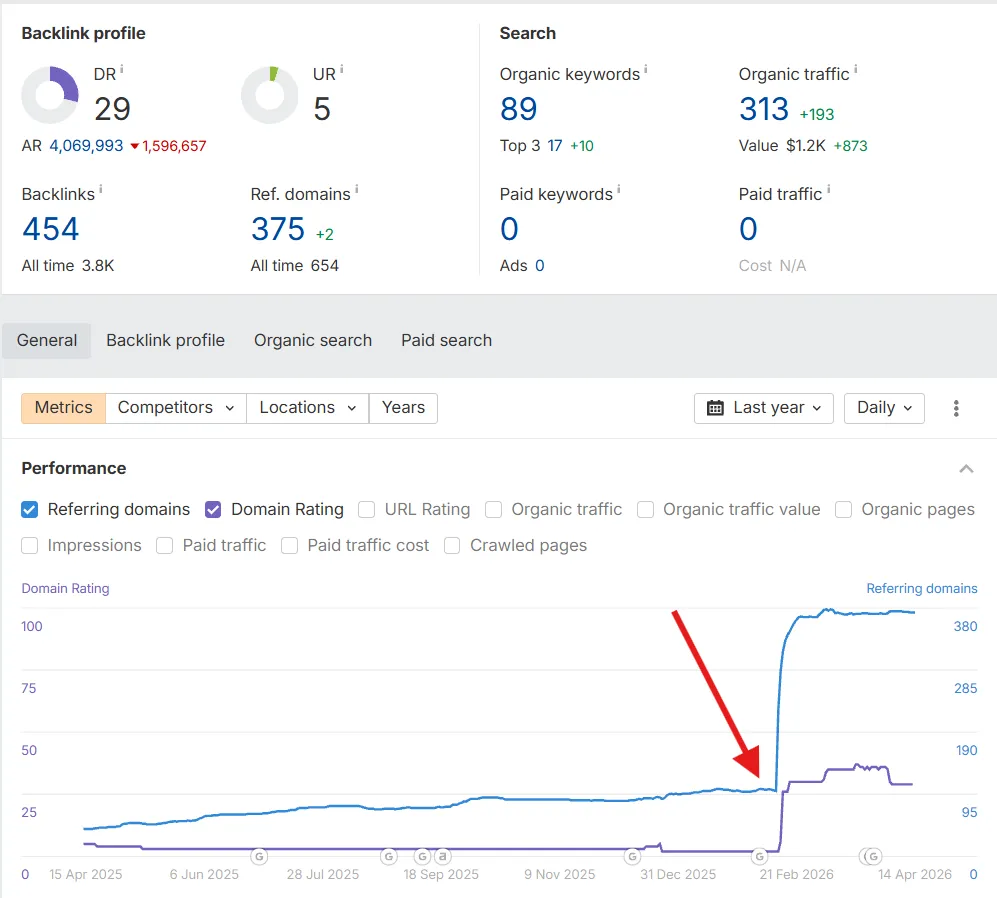The width and height of the screenshot is (997, 898).
Task: Uncheck the Referring domains checkbox
Action: [30, 510]
